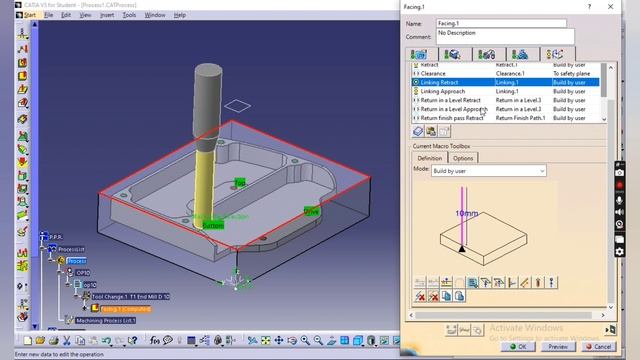Select Machining Process List.1 tree node
The width and height of the screenshot is (640, 360).
106,321
